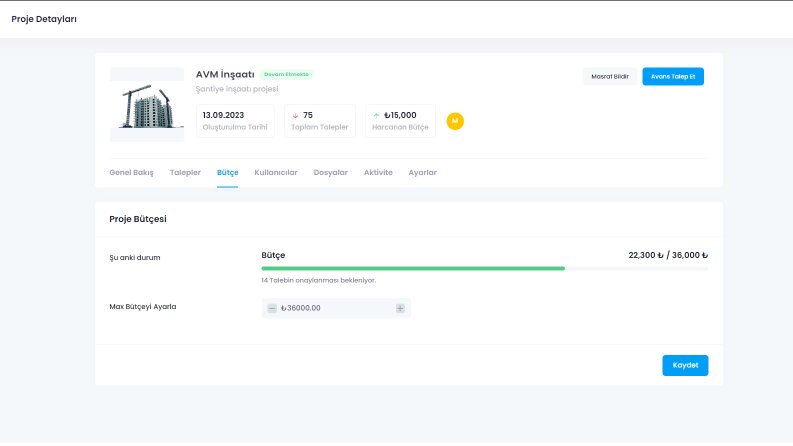The image size is (793, 446).
Task: Open the Ayarlar tab
Action: coord(422,172)
